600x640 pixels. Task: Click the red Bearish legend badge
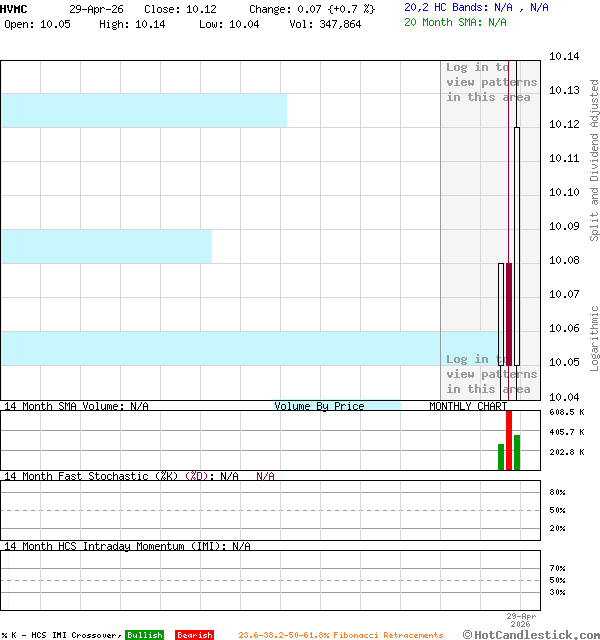point(194,635)
